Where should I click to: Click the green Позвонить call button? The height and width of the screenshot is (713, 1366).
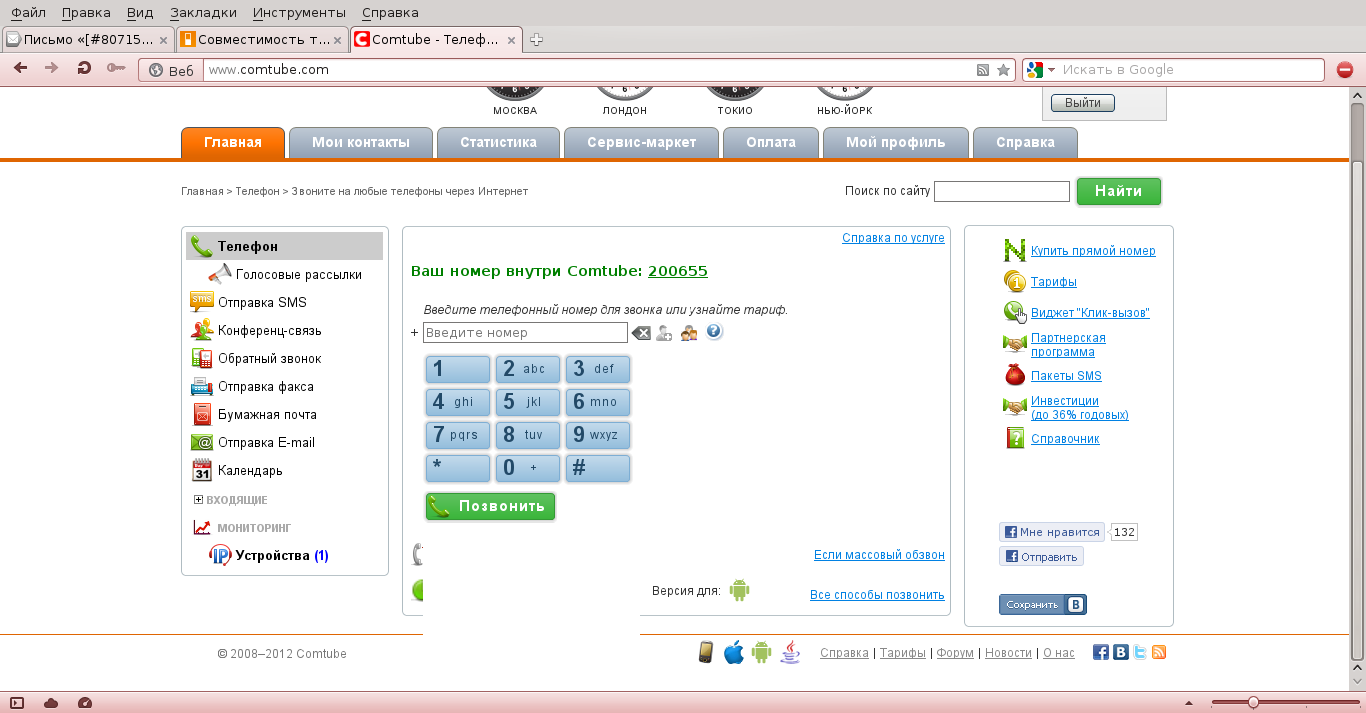click(490, 506)
